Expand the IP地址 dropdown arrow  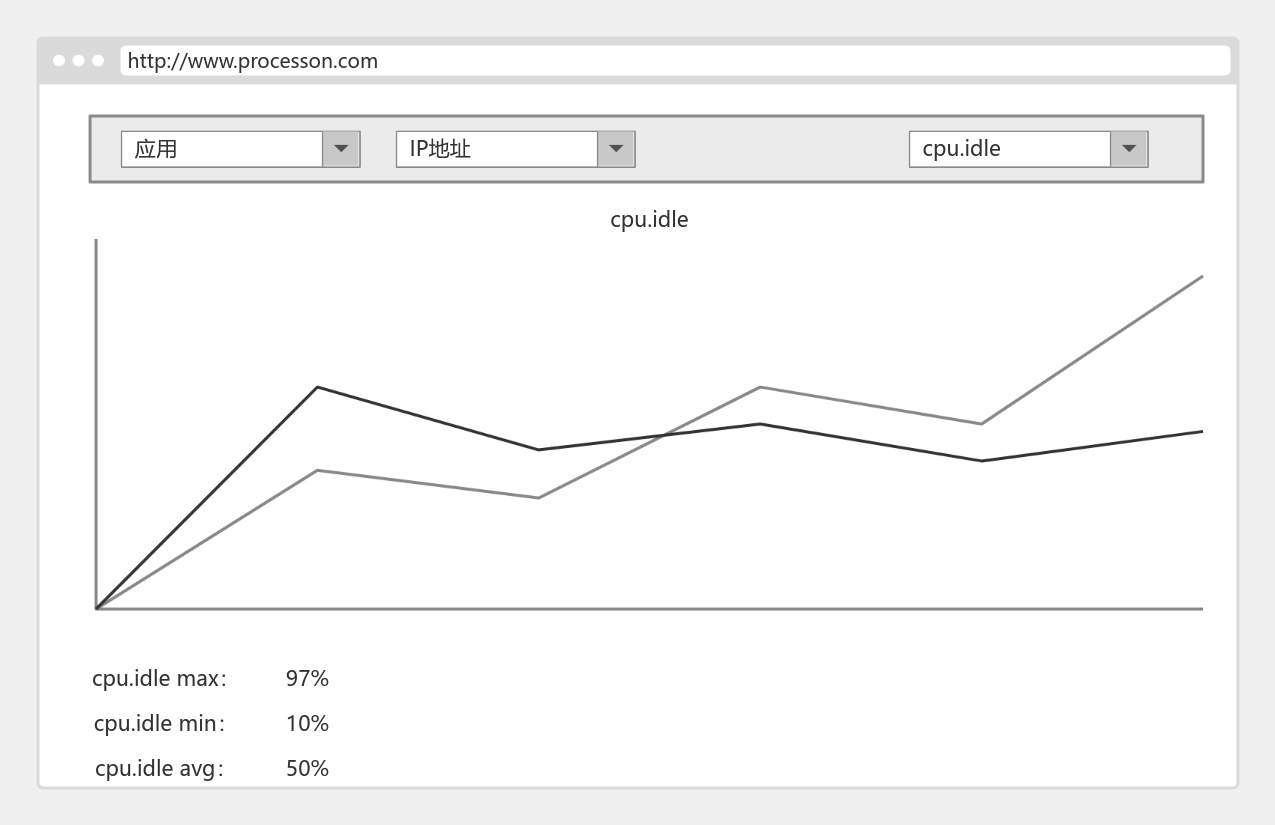coord(616,149)
